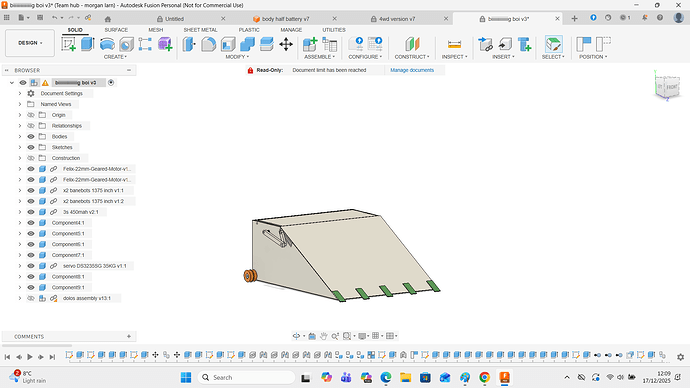This screenshot has height=388, width=690.
Task: Jump to timeline beginning
Action: click(7, 357)
